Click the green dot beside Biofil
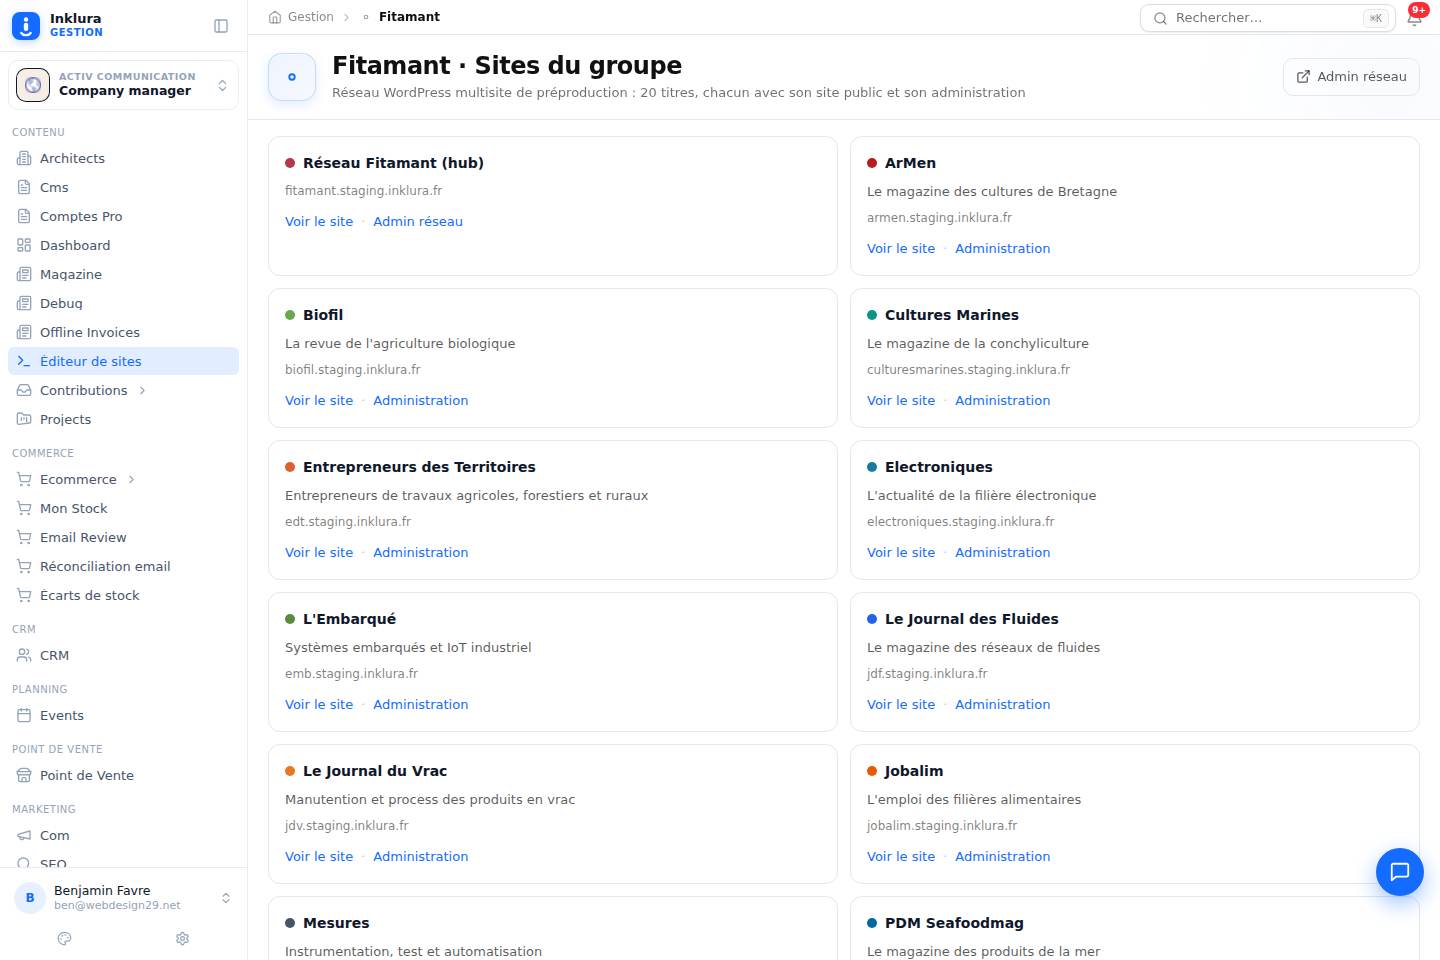 290,315
